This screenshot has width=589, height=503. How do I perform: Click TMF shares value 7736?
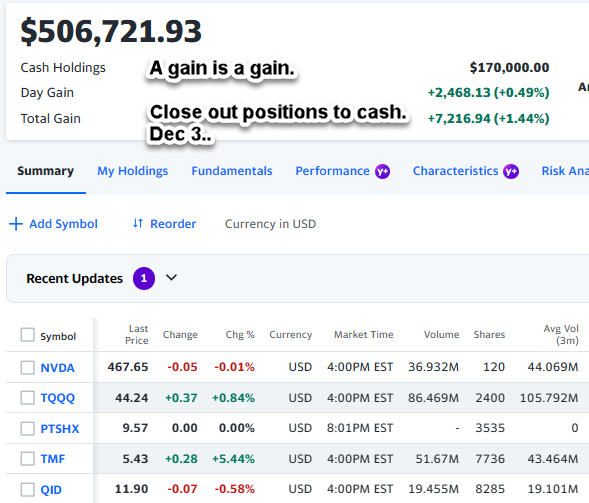click(x=490, y=459)
